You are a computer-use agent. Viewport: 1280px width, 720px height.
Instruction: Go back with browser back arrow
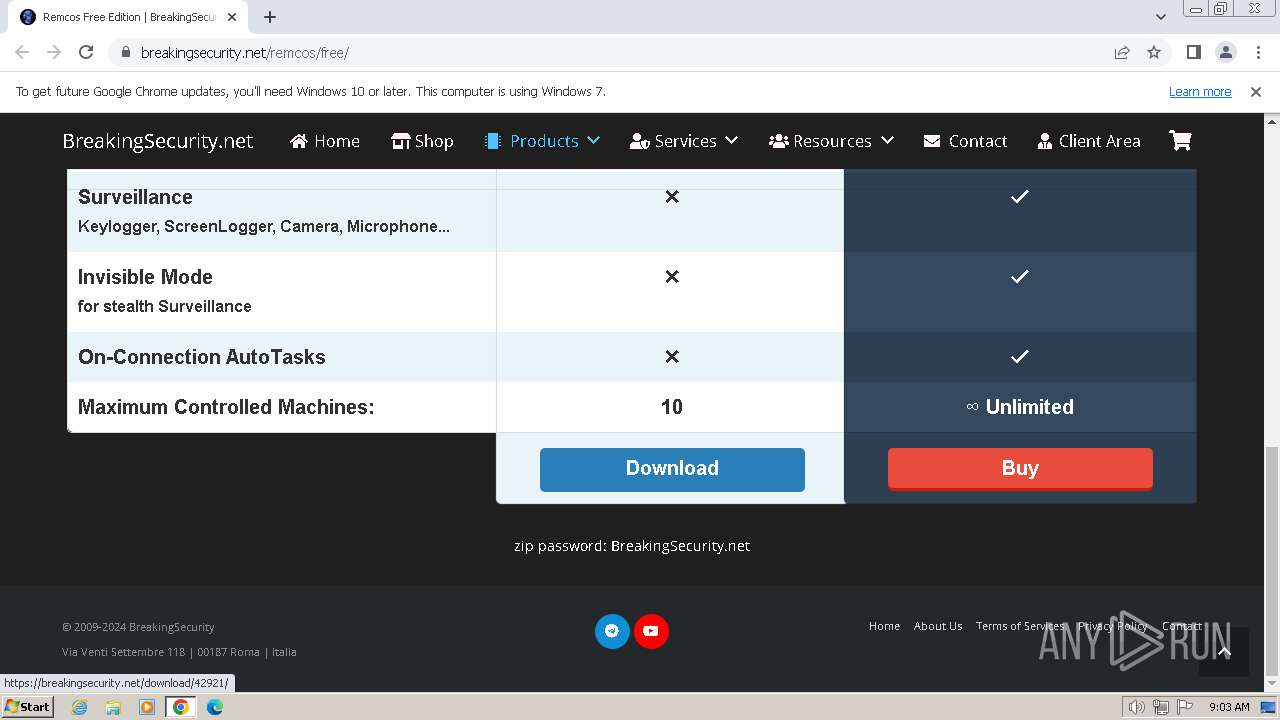(22, 52)
